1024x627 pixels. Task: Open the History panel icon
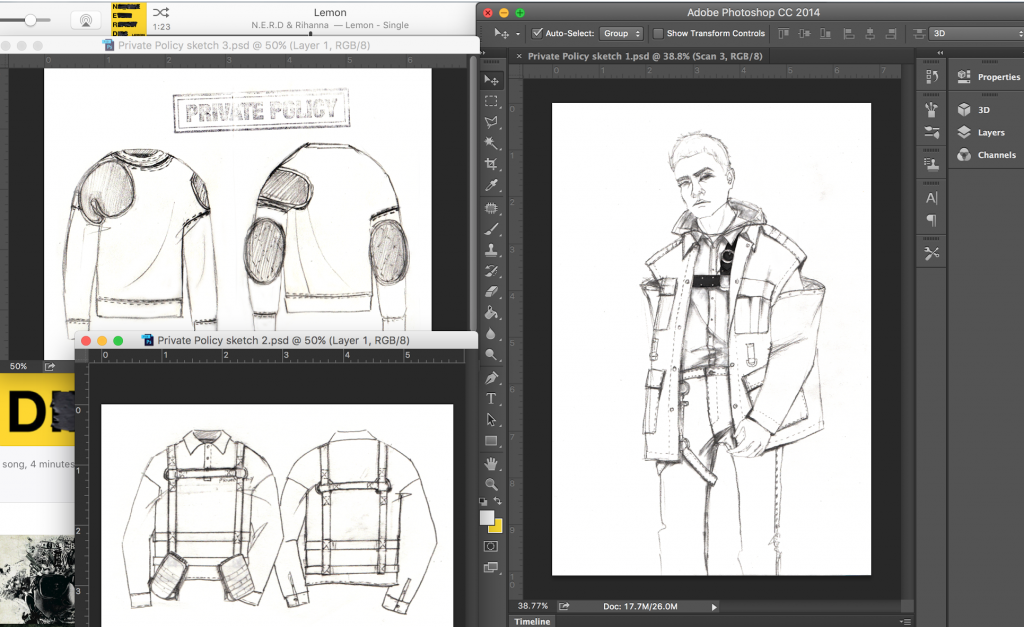point(932,77)
